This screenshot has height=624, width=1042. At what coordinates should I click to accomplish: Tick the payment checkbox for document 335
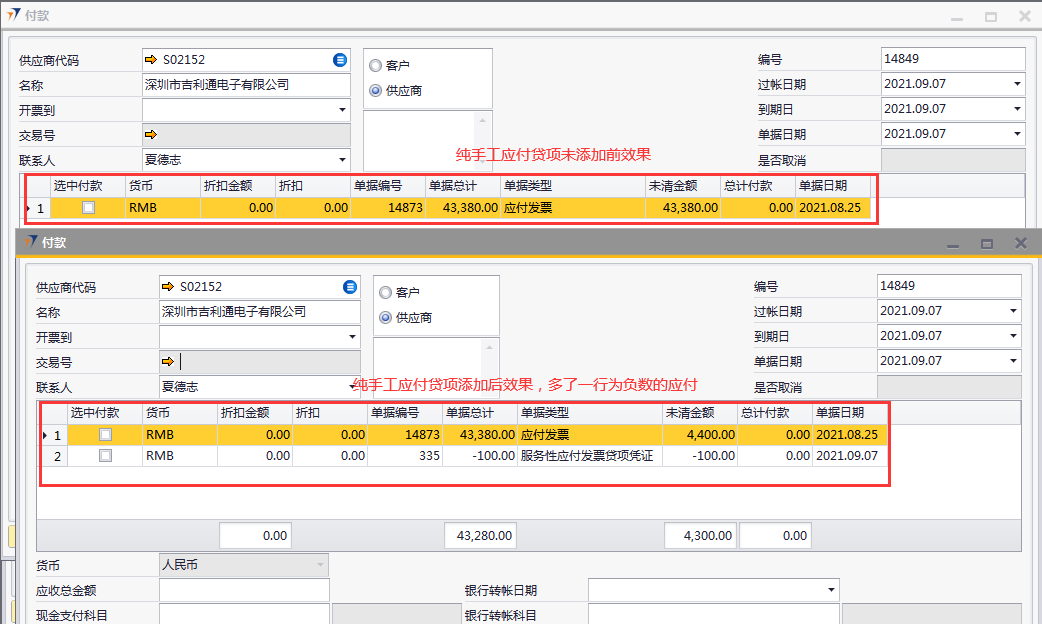click(105, 456)
